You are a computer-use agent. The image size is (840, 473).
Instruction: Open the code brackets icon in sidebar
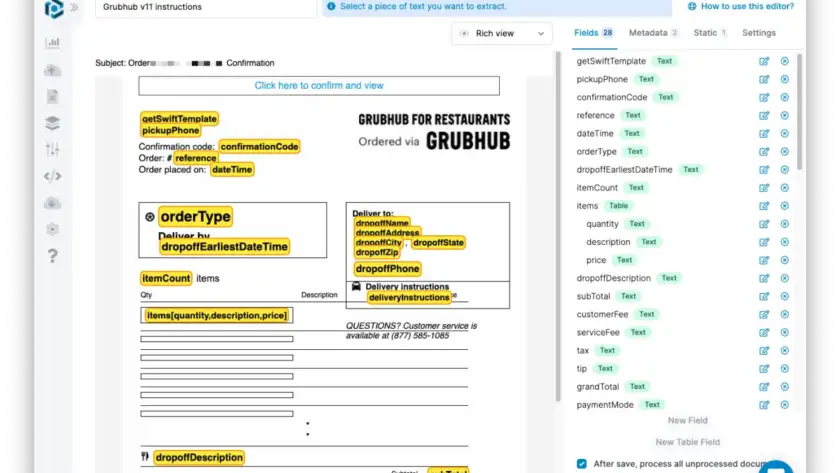[52, 176]
